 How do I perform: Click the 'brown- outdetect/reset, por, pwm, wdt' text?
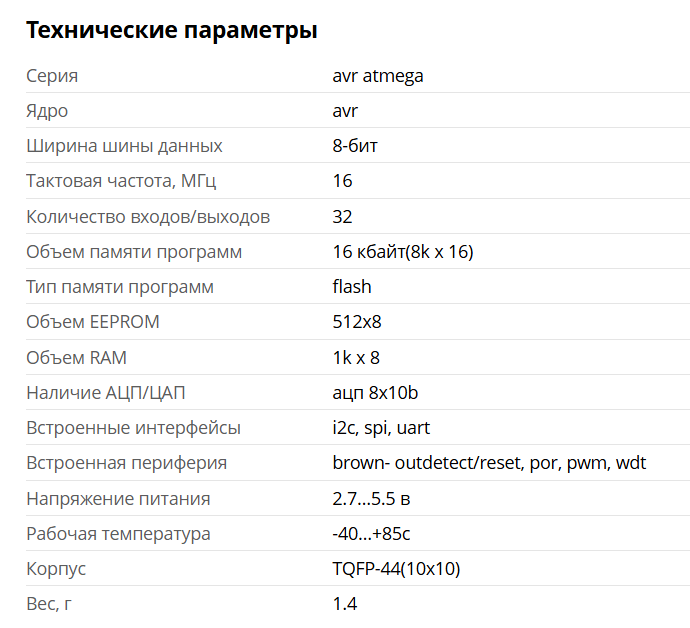point(489,463)
